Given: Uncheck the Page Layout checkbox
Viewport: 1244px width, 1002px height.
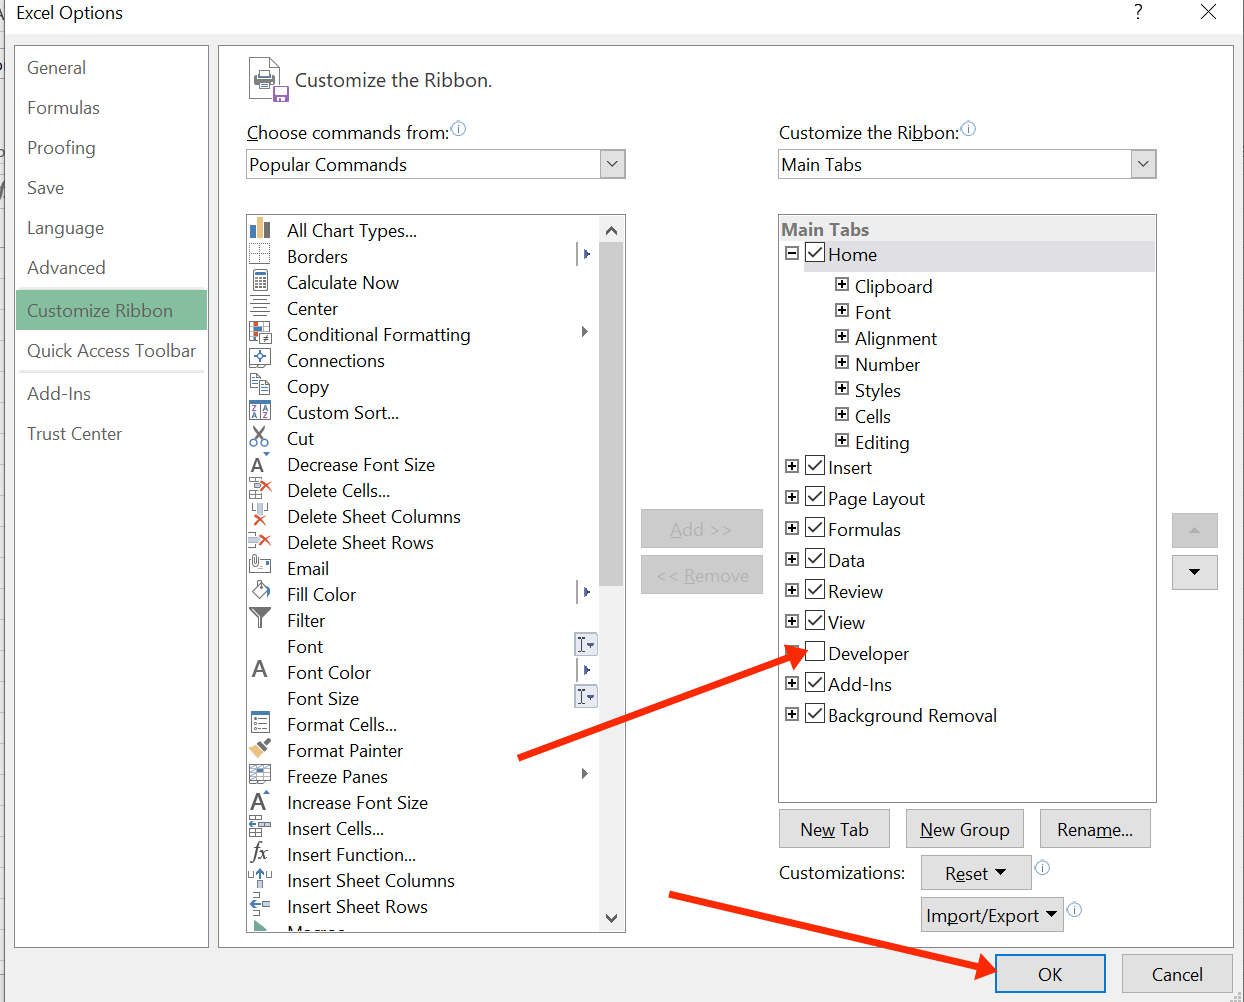Looking at the screenshot, I should click(x=815, y=497).
